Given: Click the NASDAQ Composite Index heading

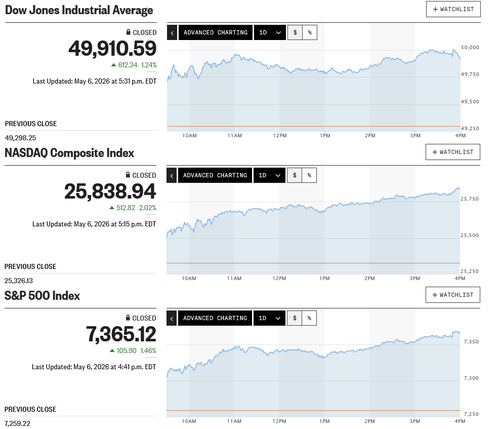Looking at the screenshot, I should pos(69,153).
